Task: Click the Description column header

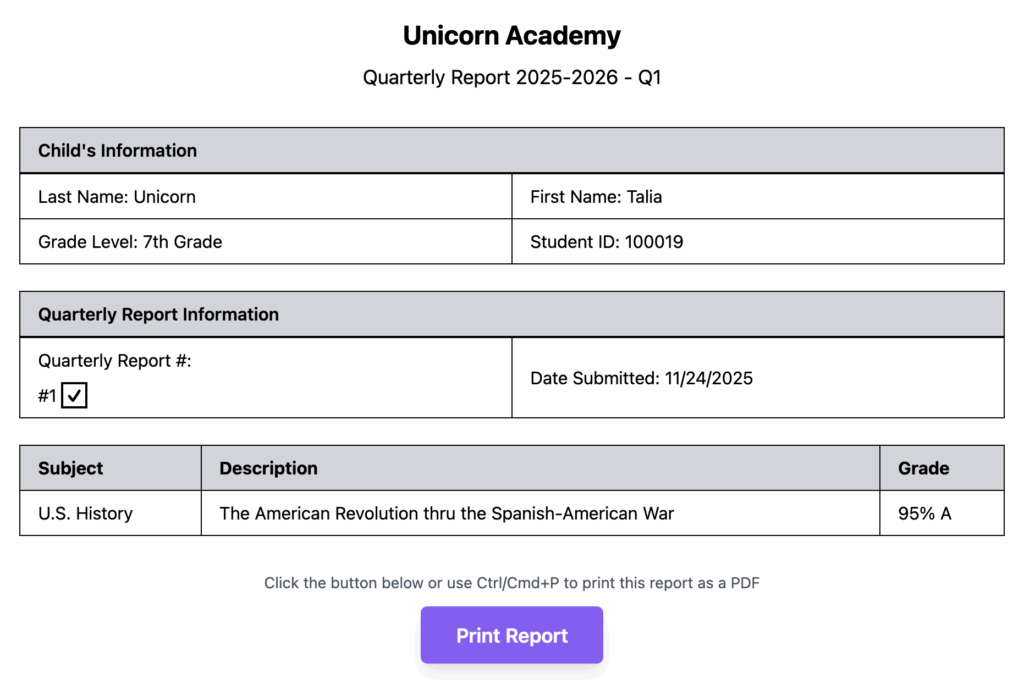Action: [268, 468]
